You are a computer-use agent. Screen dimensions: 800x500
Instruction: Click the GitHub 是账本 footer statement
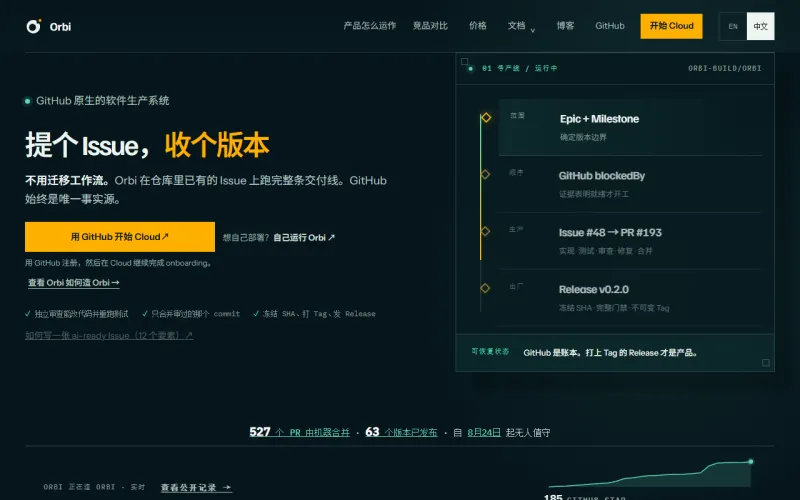click(610, 353)
